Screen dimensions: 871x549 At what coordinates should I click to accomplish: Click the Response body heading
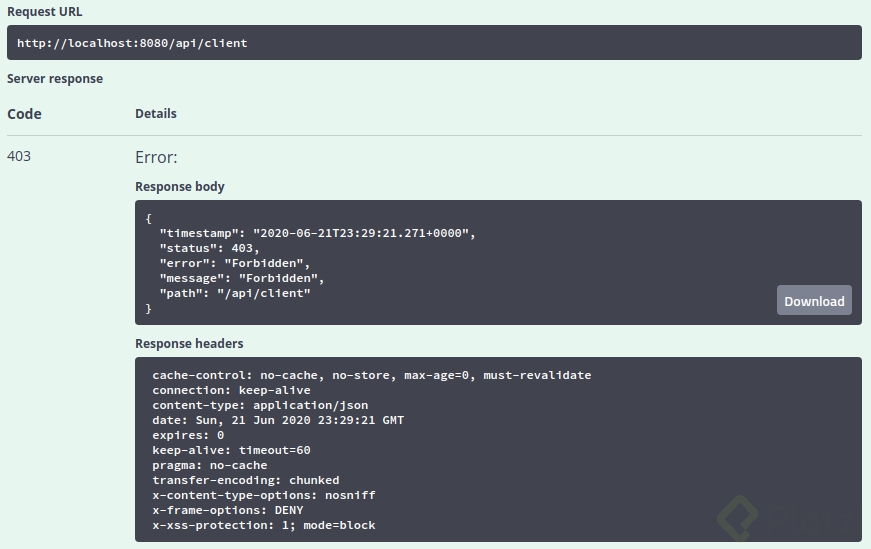[180, 187]
